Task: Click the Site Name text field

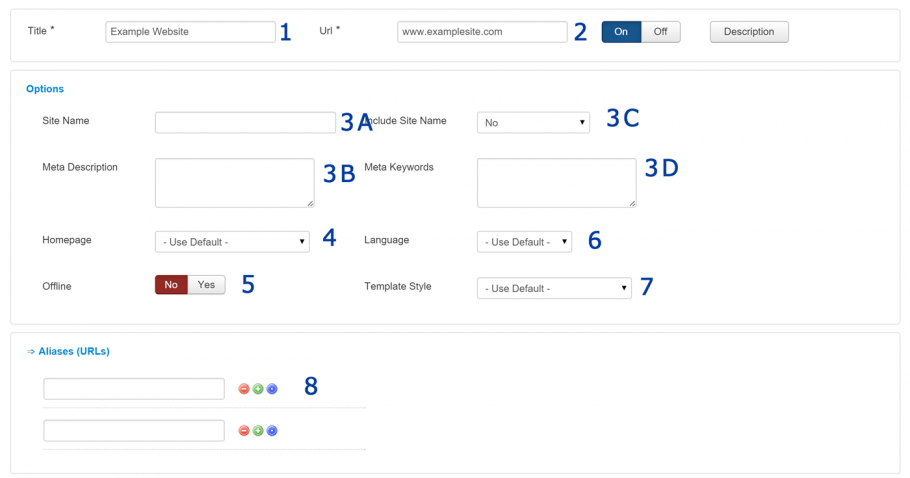Action: point(245,122)
